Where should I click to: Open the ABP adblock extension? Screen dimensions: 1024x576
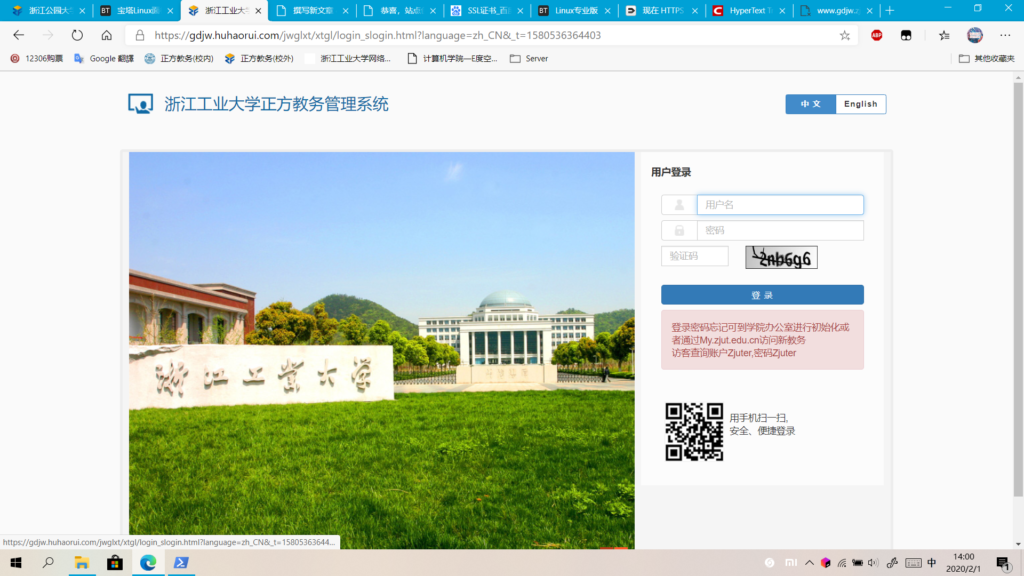(876, 35)
